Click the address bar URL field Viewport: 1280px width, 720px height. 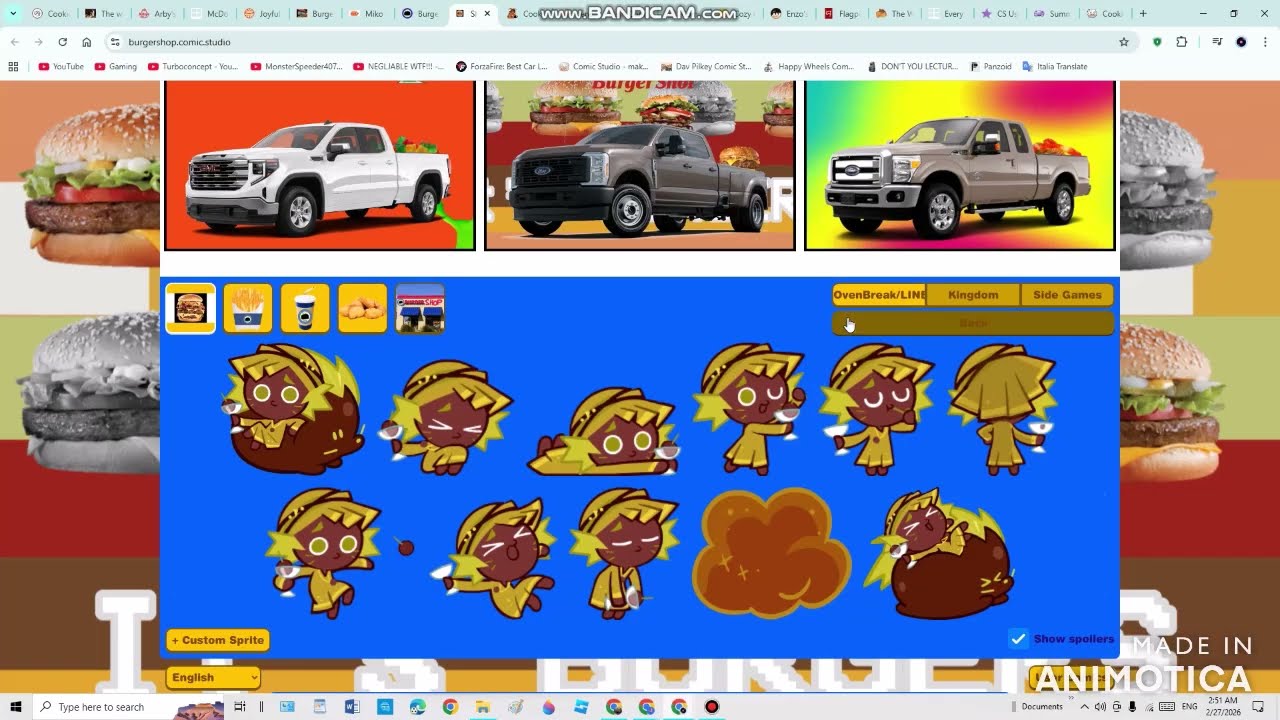coord(620,42)
